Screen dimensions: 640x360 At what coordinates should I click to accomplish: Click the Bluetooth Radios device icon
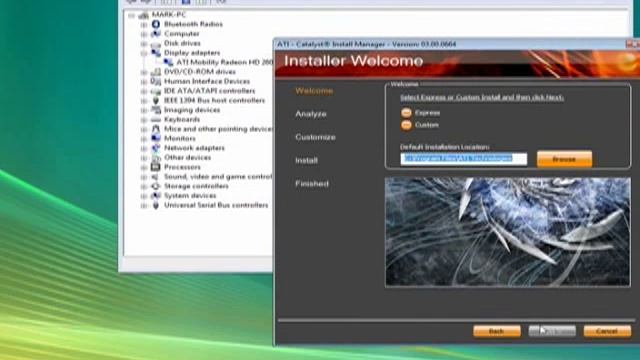pos(156,24)
